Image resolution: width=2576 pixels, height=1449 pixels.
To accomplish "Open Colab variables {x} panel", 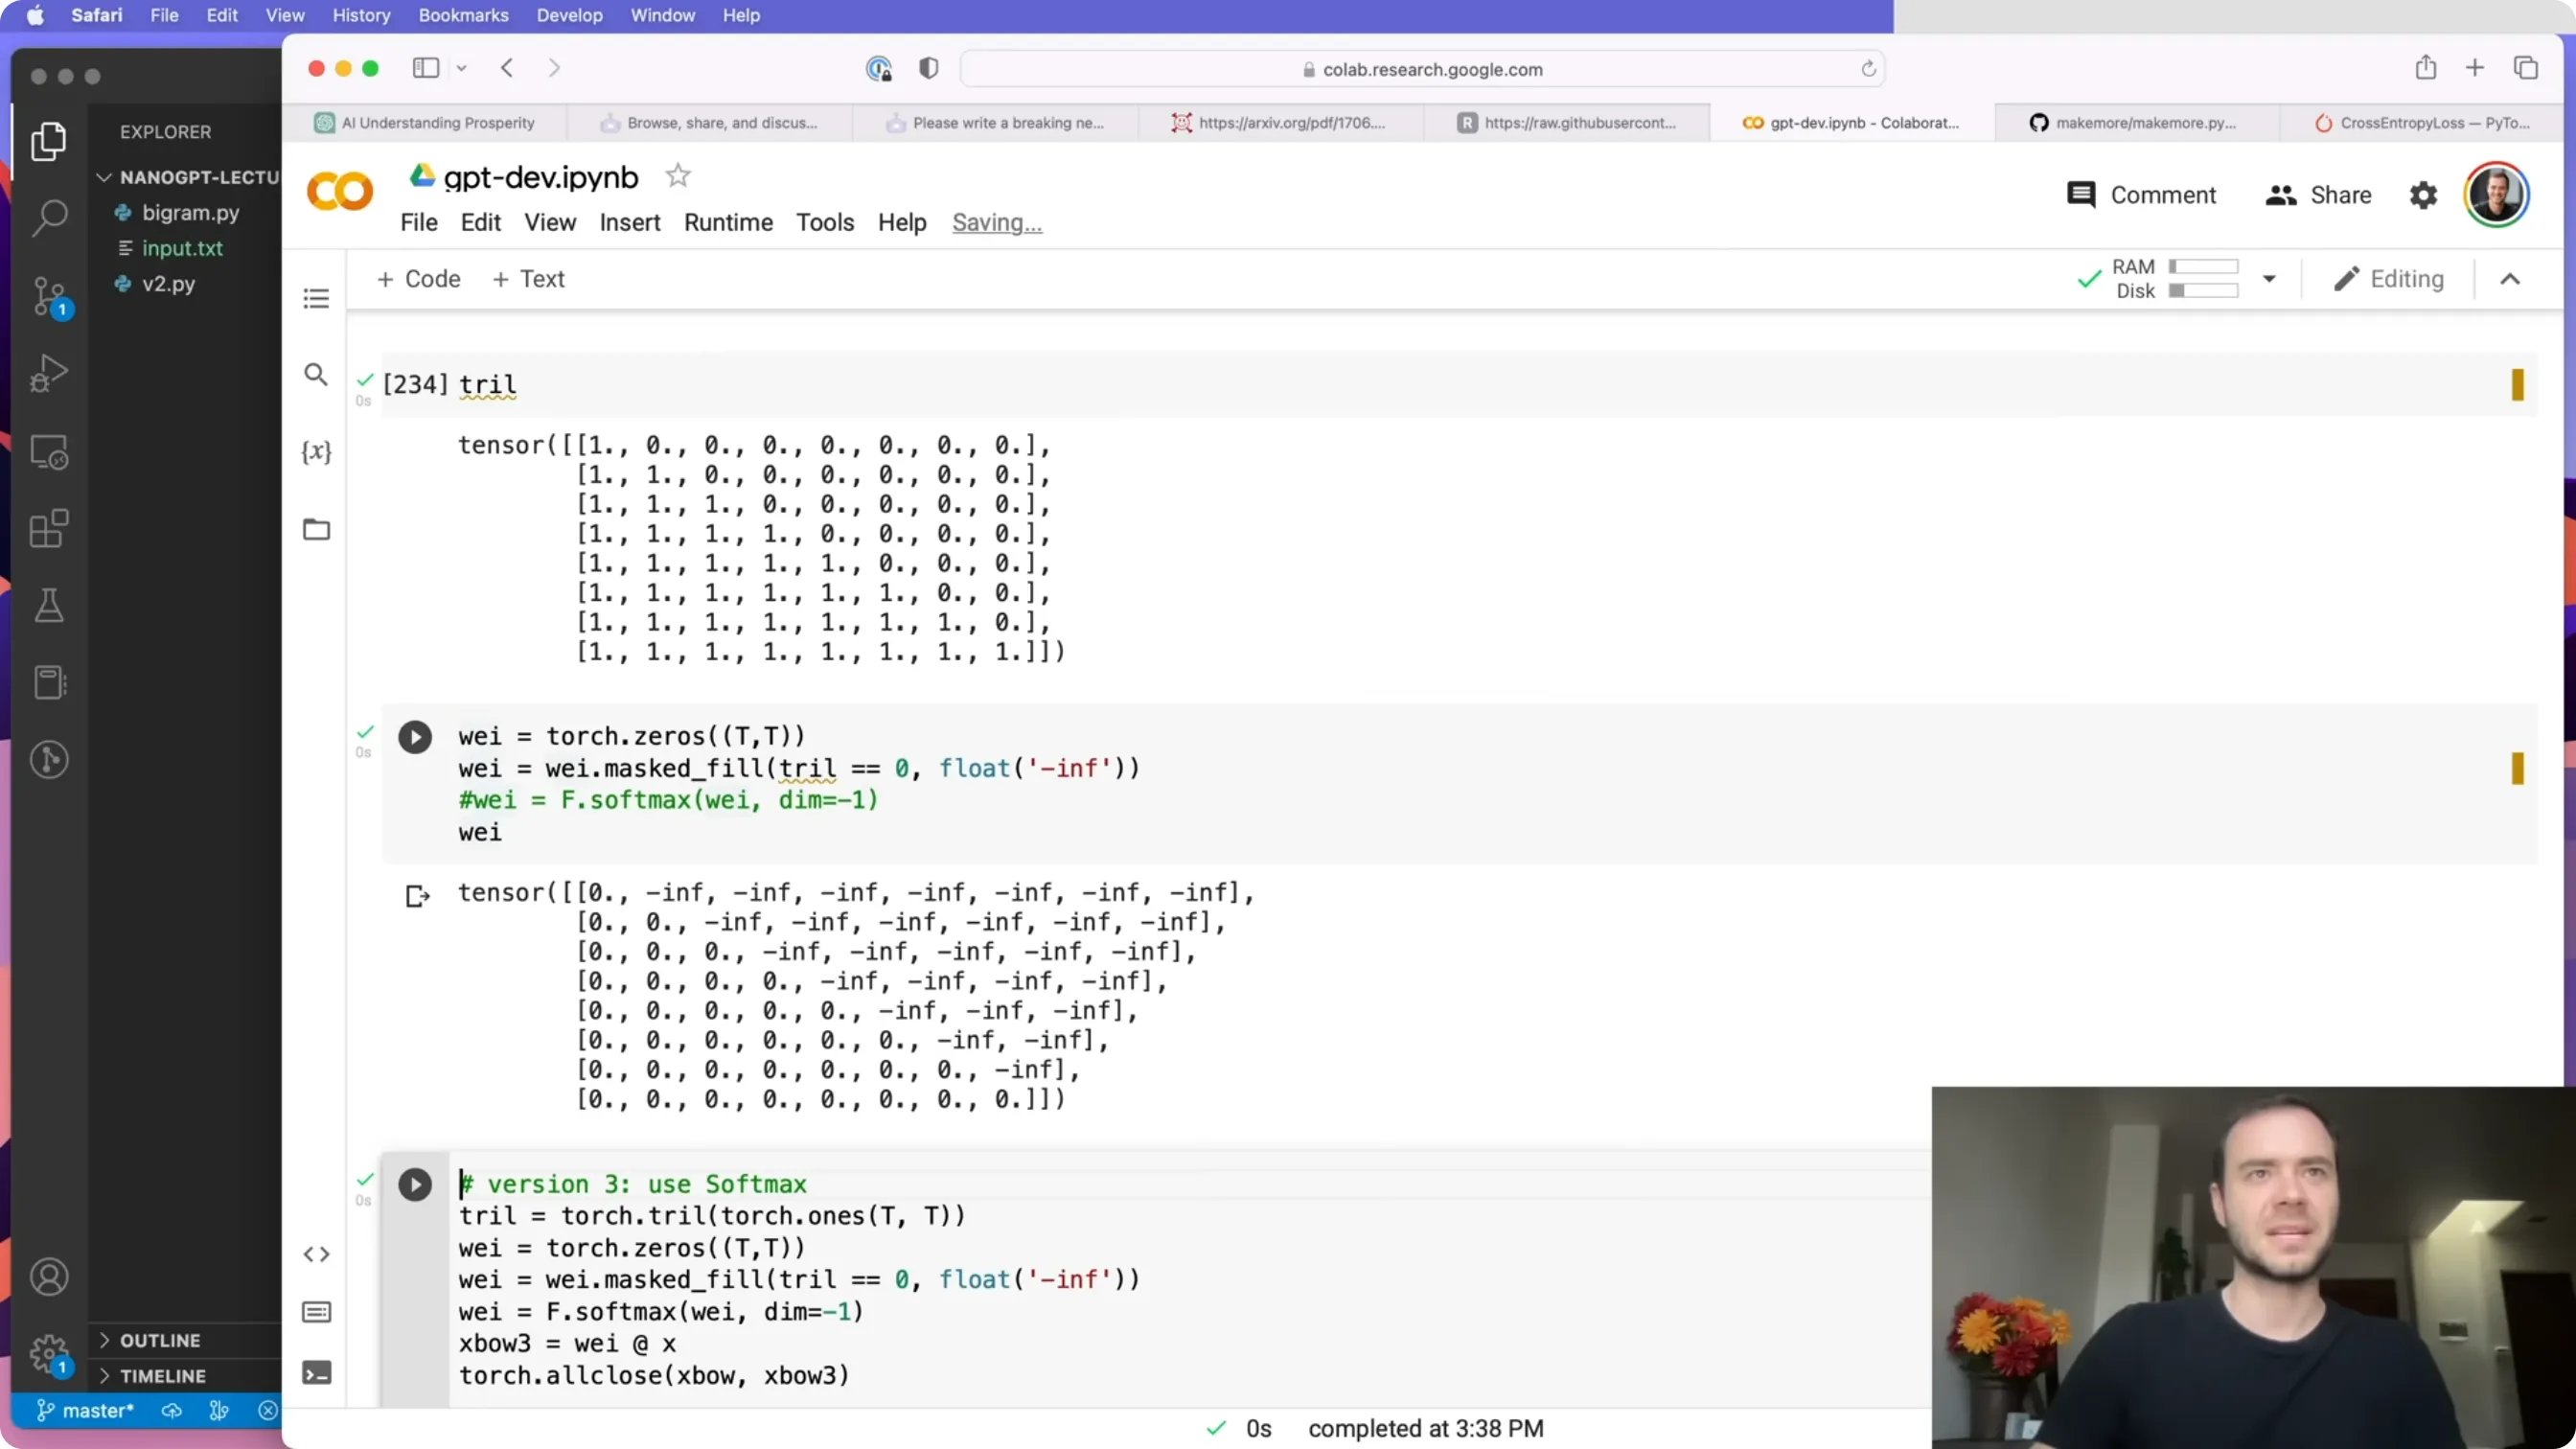I will click(x=316, y=452).
